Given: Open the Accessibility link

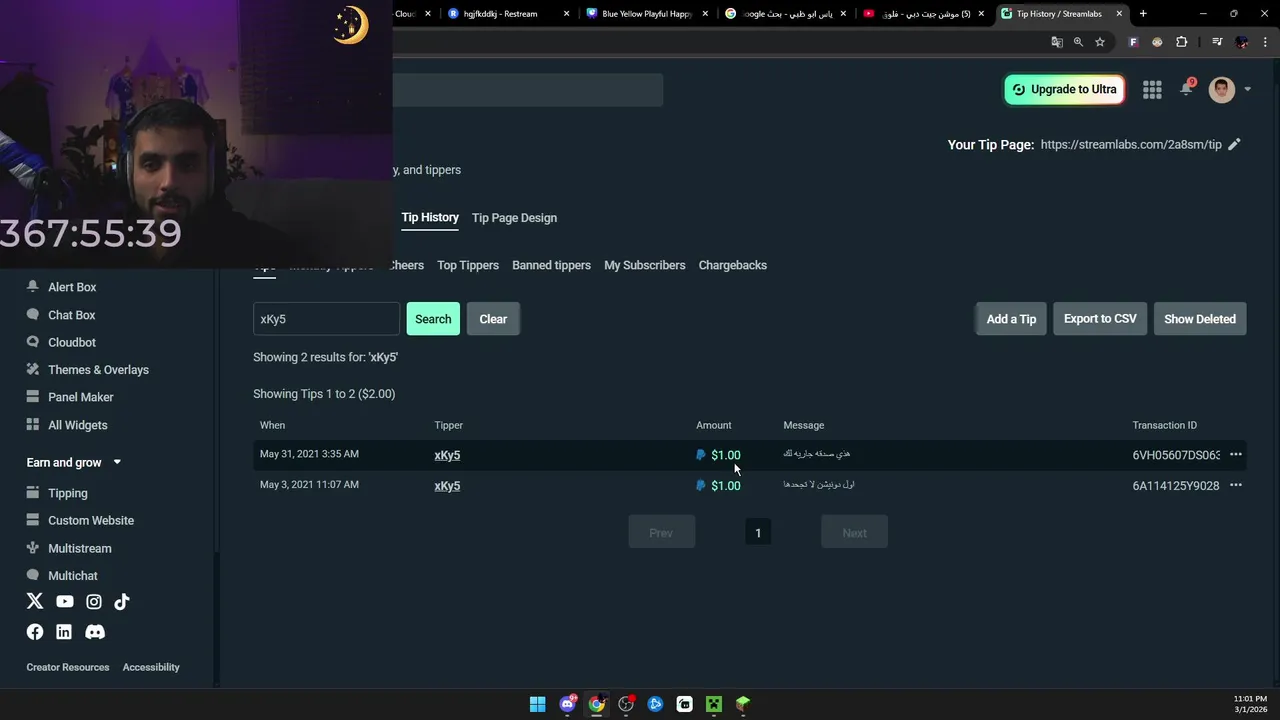Looking at the screenshot, I should (151, 667).
